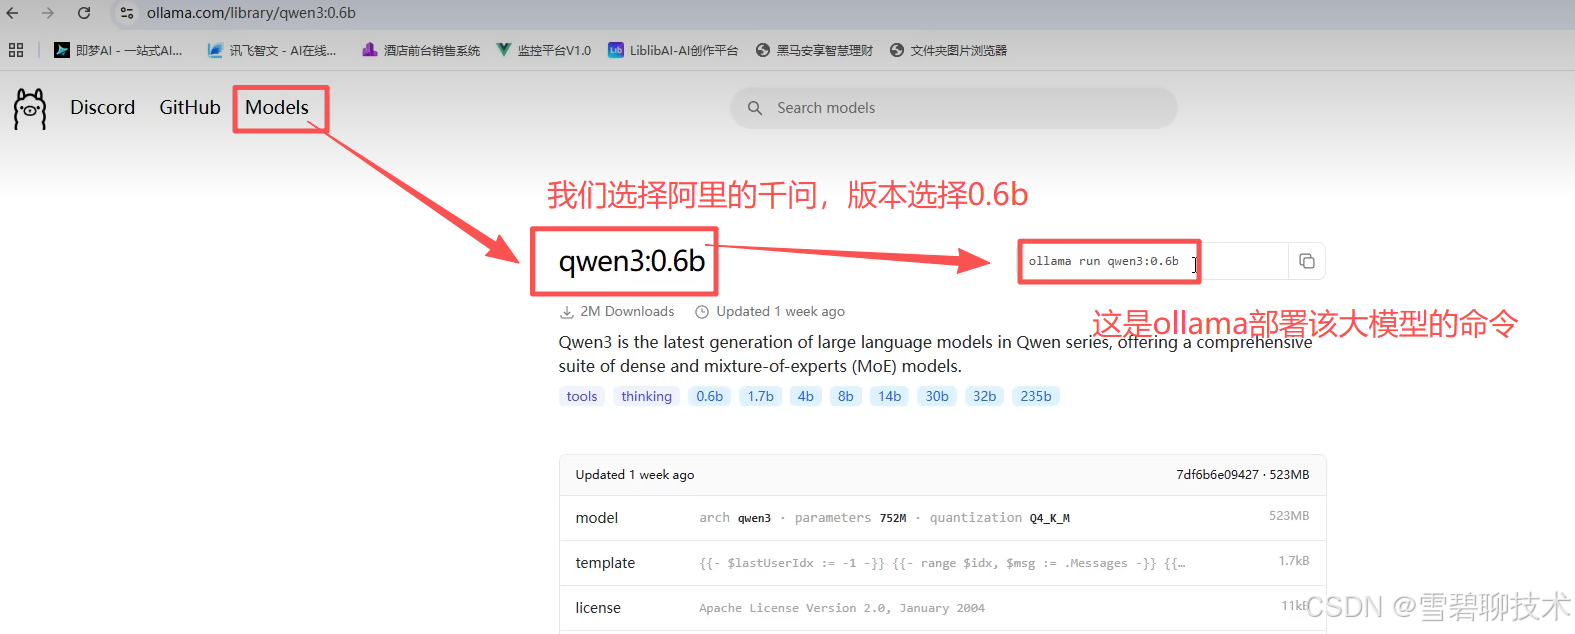The height and width of the screenshot is (634, 1575).
Task: Open the 监控平台V1.0 bookmark
Action: pyautogui.click(x=544, y=50)
